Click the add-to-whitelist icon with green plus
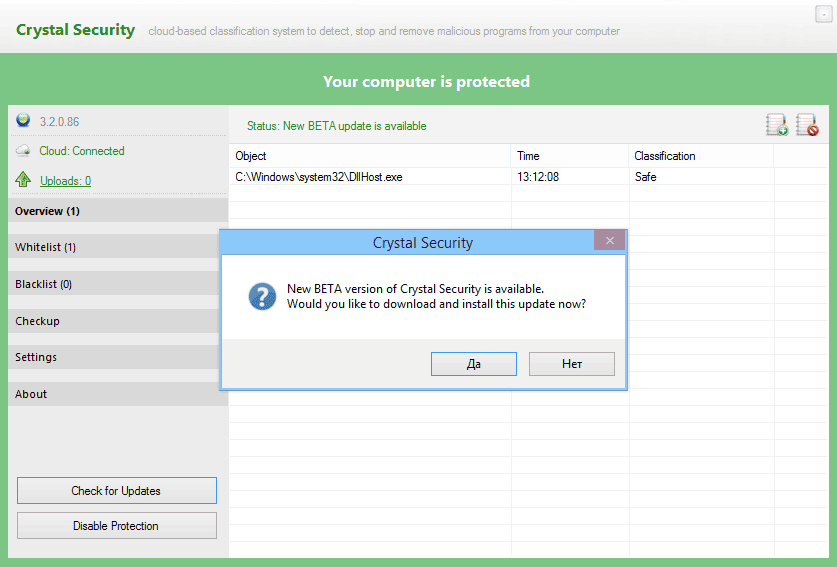 (776, 125)
